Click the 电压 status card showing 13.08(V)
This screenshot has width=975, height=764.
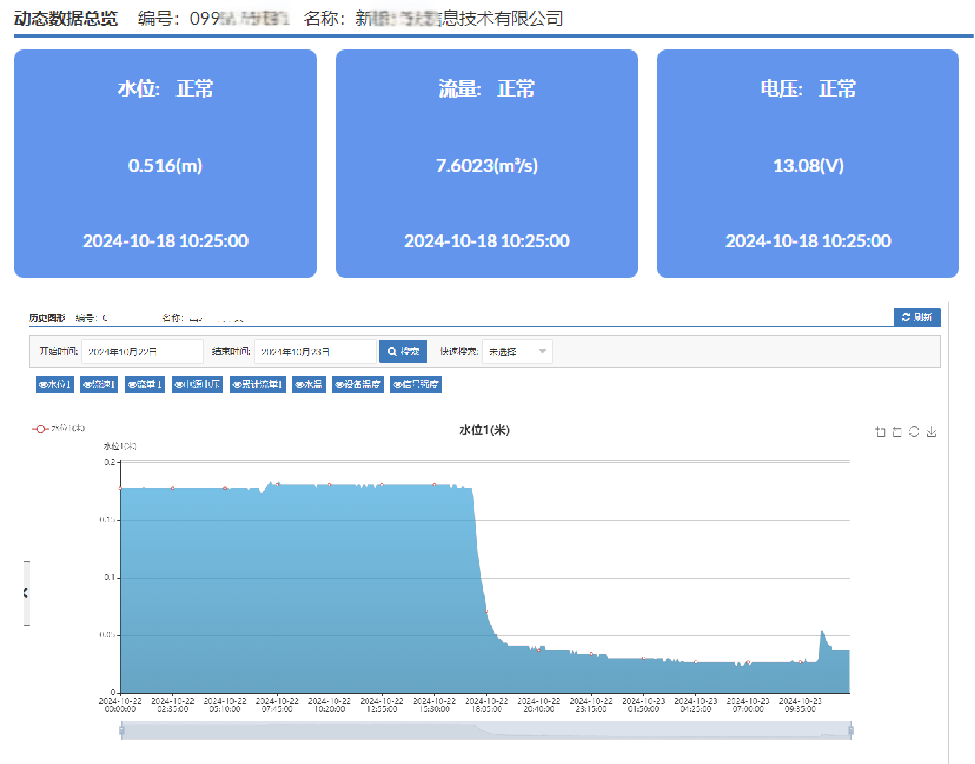coord(808,163)
